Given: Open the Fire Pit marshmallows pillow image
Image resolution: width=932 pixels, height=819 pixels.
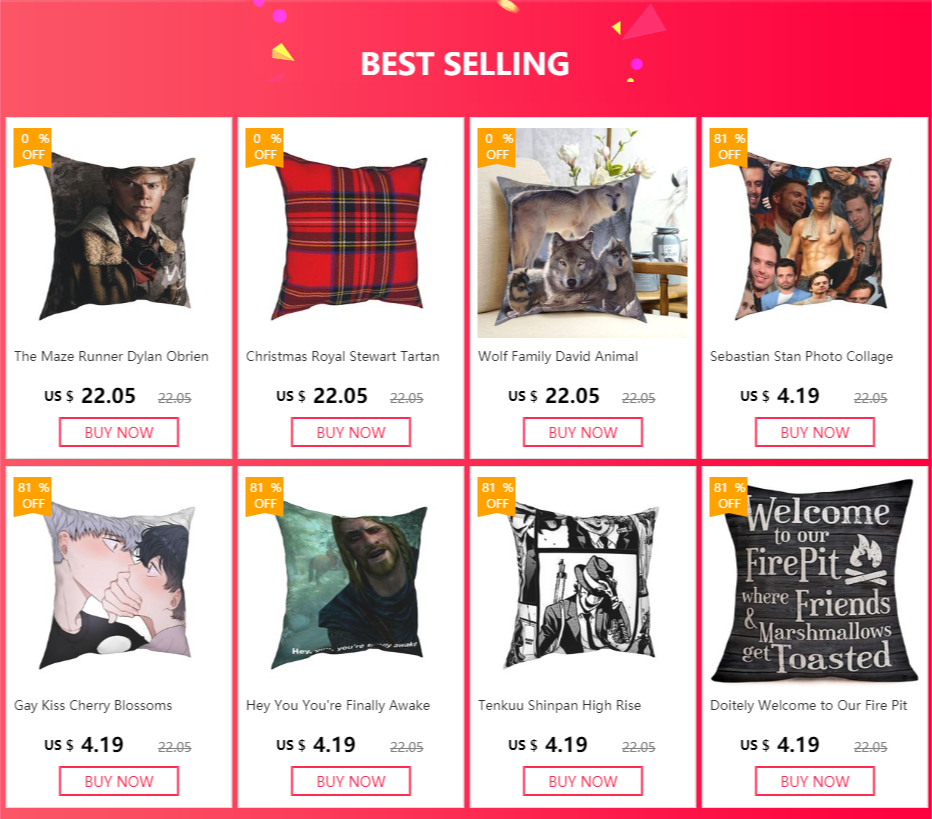Looking at the screenshot, I should tap(815, 584).
